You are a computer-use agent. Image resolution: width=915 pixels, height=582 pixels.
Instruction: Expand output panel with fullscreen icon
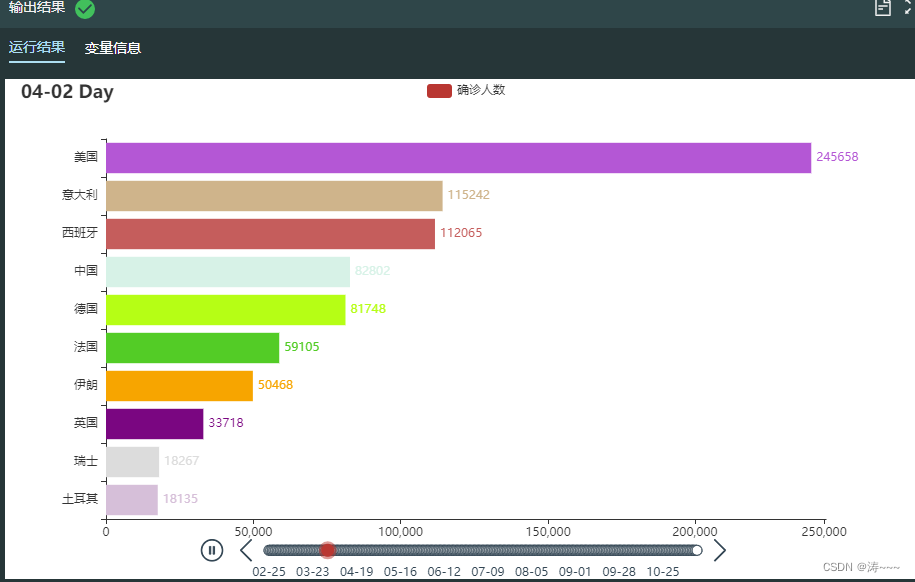pos(909,8)
